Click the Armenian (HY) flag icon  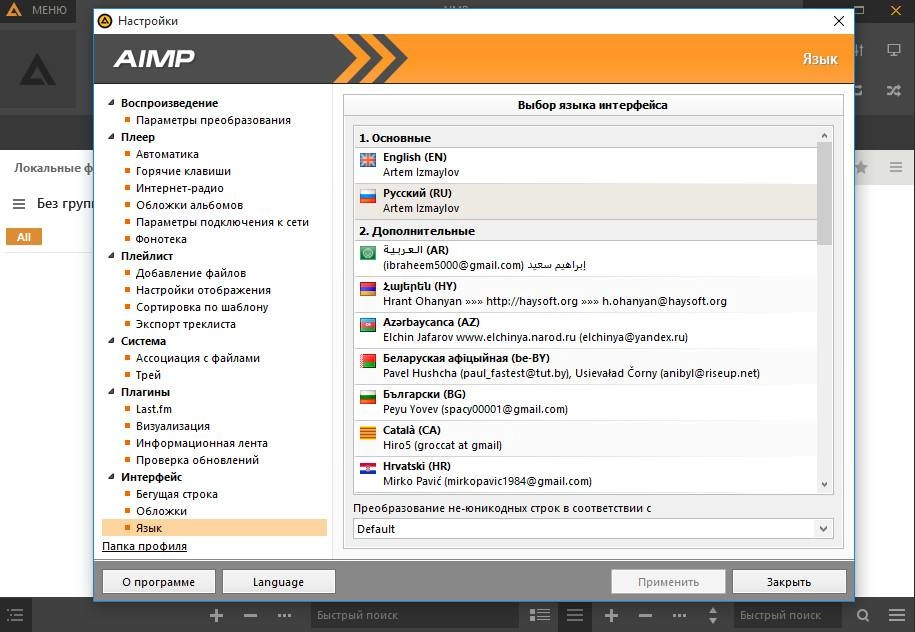click(x=368, y=288)
